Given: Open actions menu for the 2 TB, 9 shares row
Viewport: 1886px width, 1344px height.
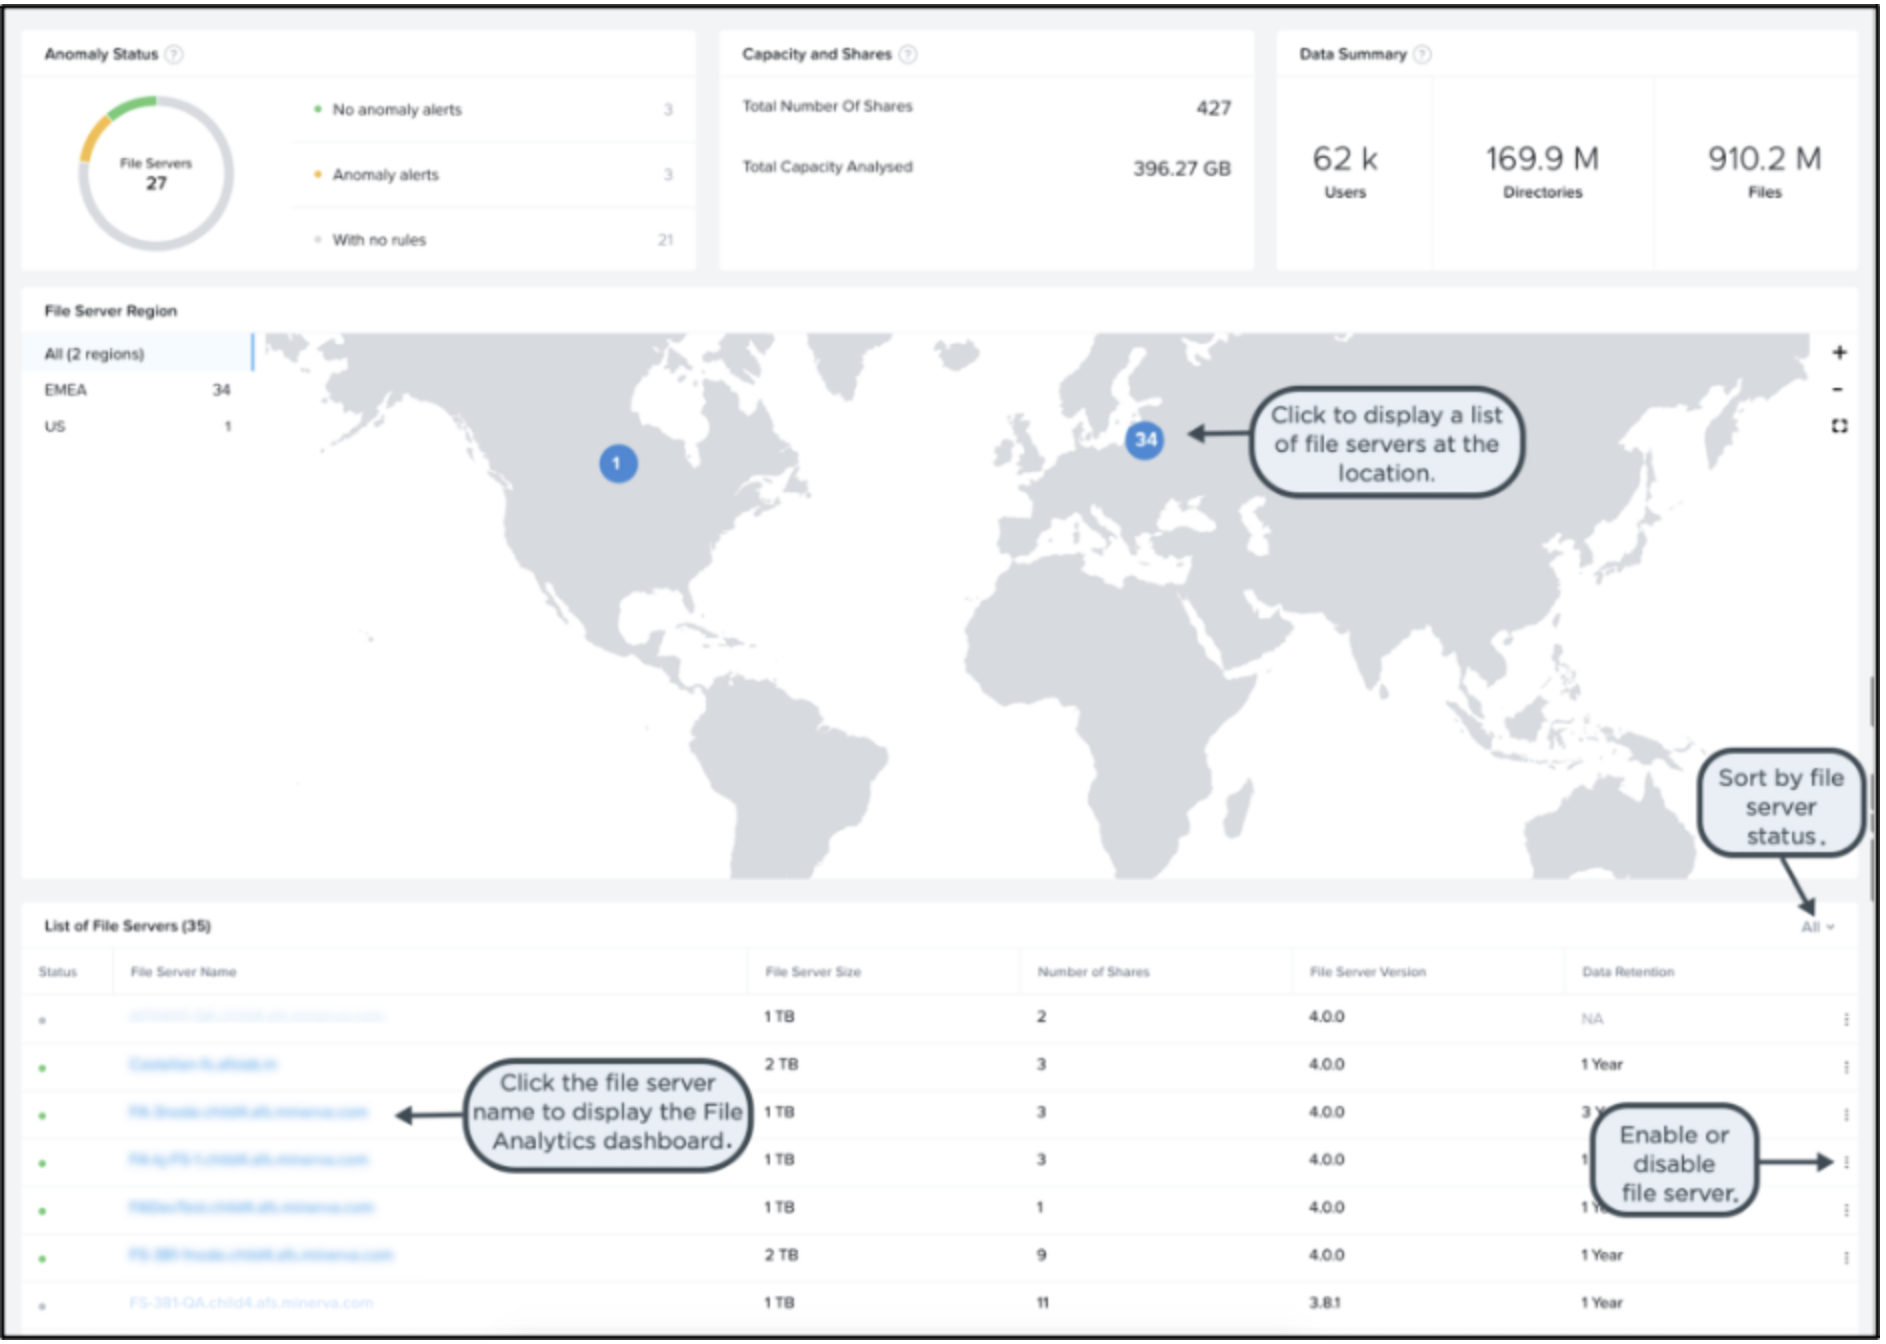Looking at the screenshot, I should [x=1846, y=1258].
